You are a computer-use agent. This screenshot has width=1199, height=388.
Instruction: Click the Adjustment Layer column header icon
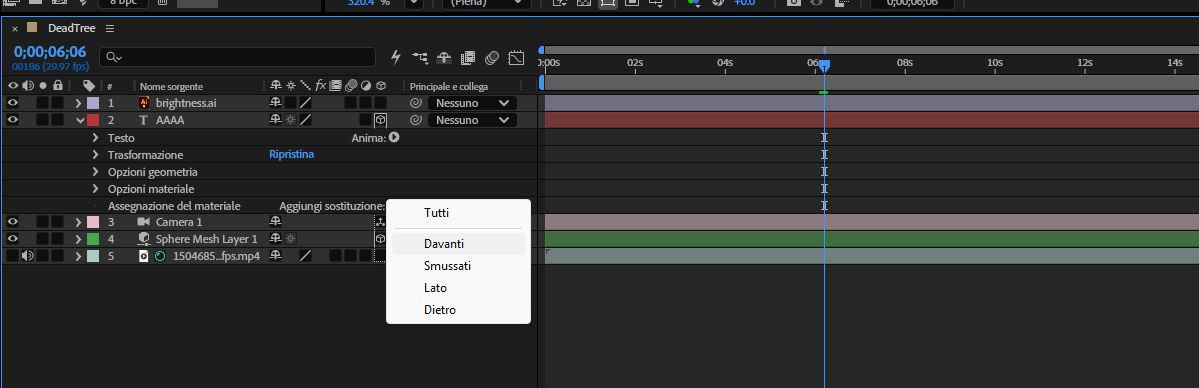365,86
